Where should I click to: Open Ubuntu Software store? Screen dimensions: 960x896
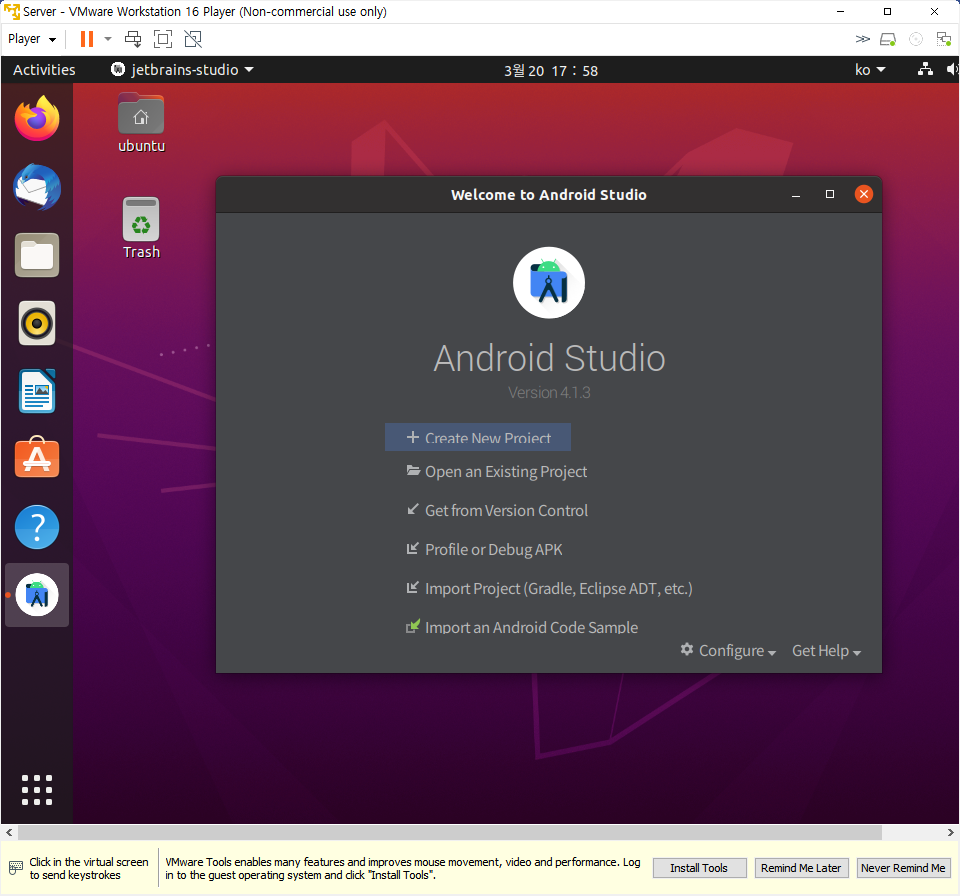[x=37, y=457]
